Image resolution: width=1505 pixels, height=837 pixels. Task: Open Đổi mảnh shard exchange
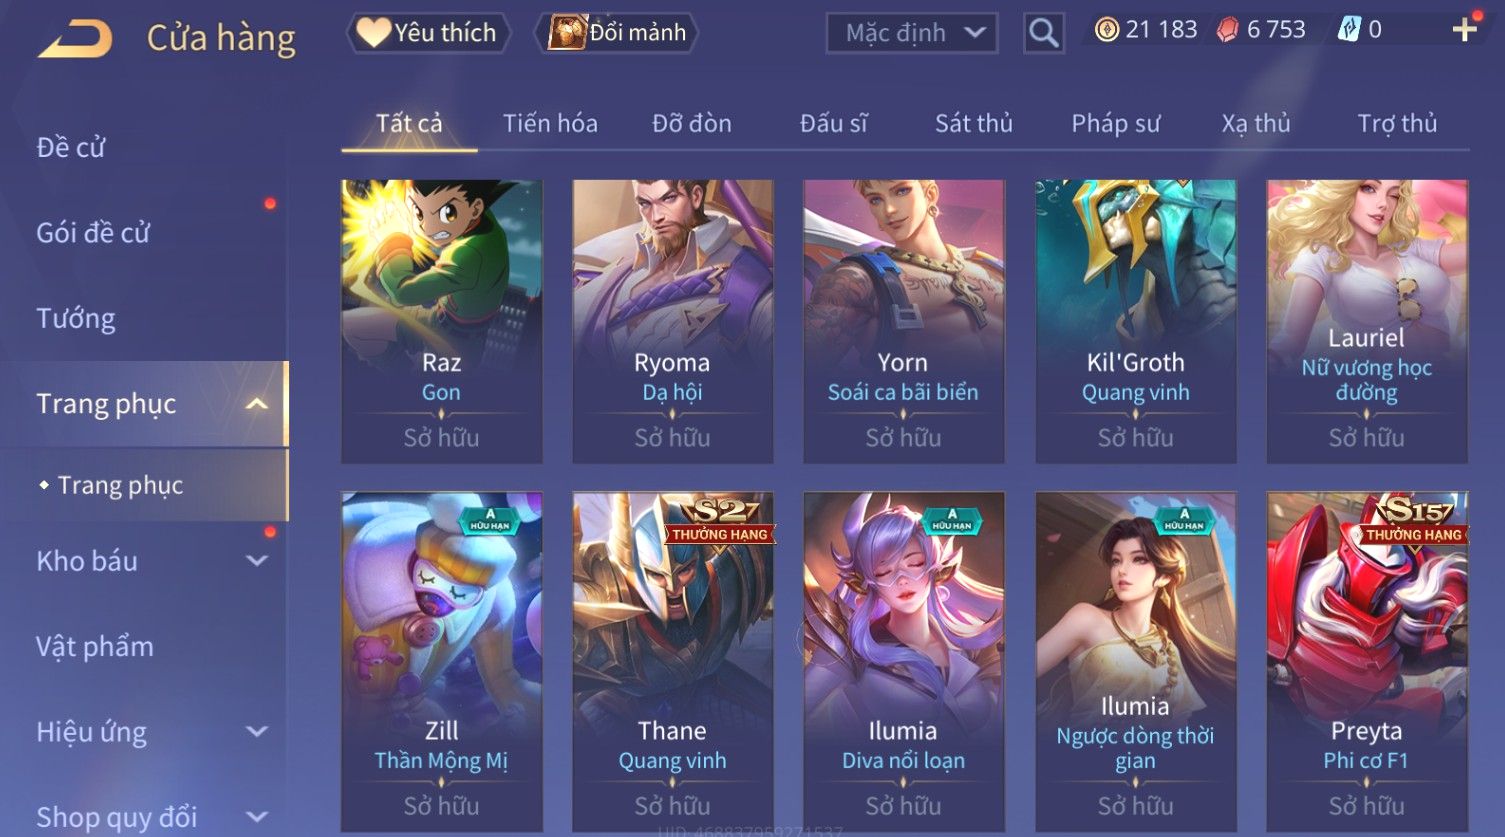pyautogui.click(x=617, y=33)
